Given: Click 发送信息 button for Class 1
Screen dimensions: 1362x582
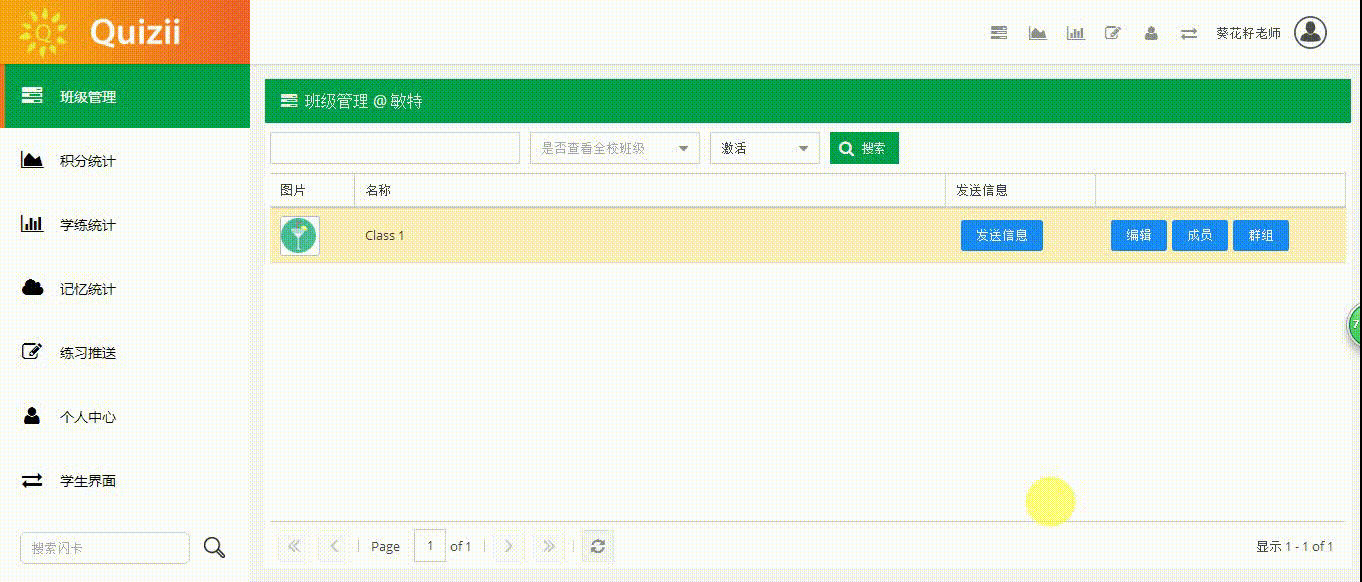Looking at the screenshot, I should (x=1001, y=235).
